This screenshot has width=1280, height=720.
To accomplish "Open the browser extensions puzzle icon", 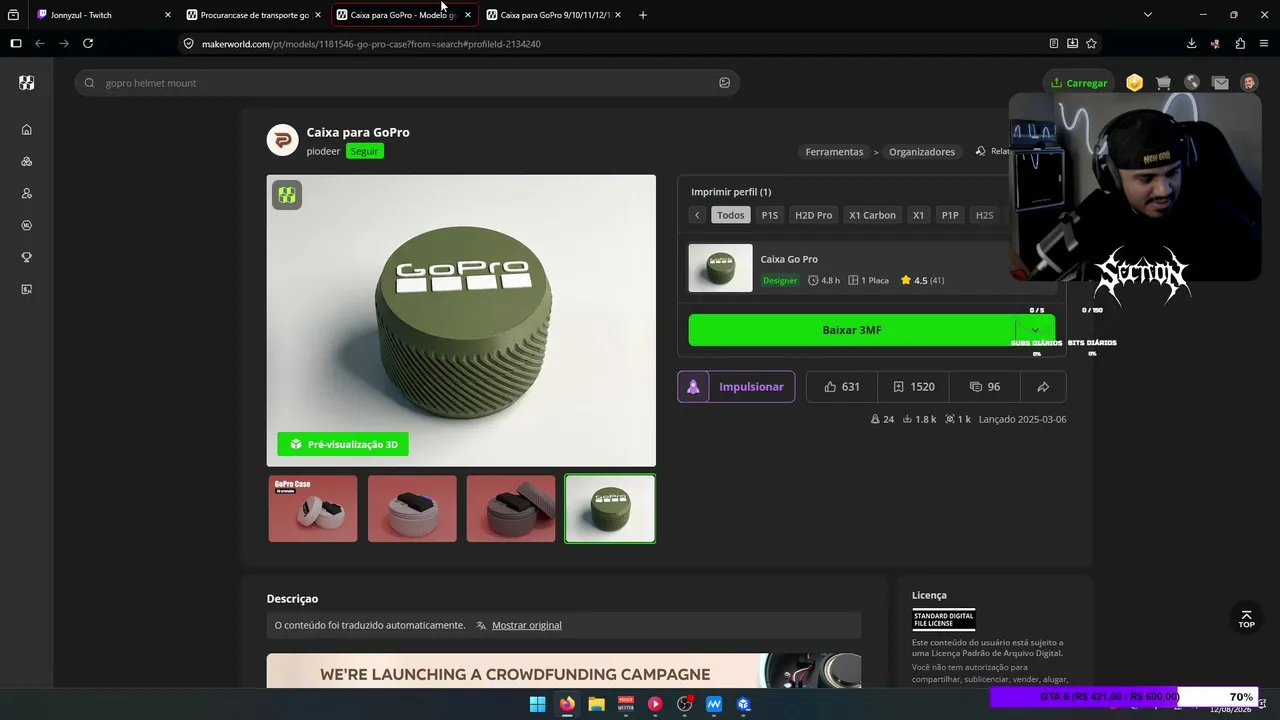I will [x=1240, y=43].
